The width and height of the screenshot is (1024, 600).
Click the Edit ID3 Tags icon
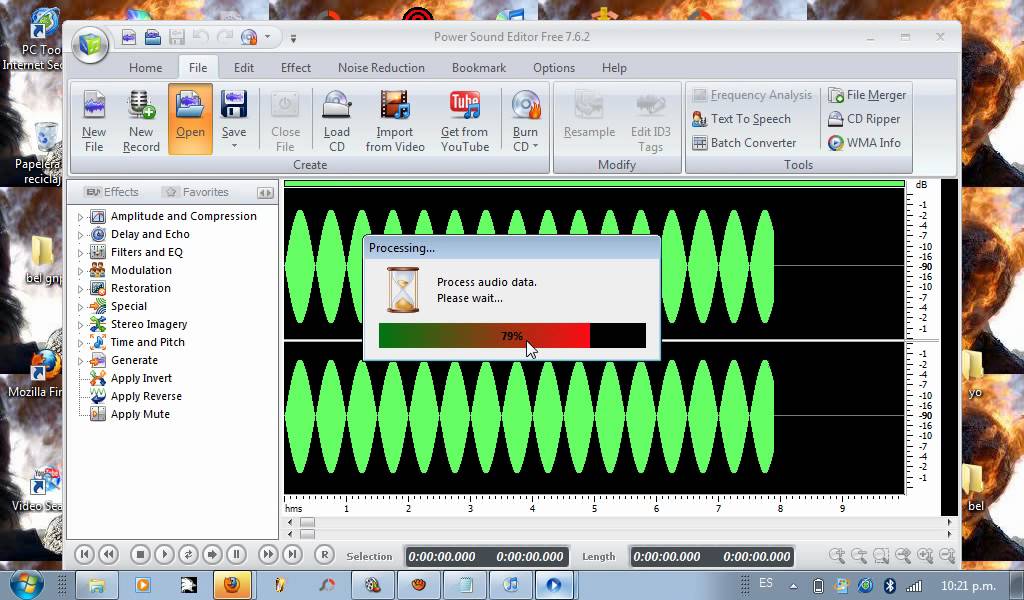tap(650, 105)
